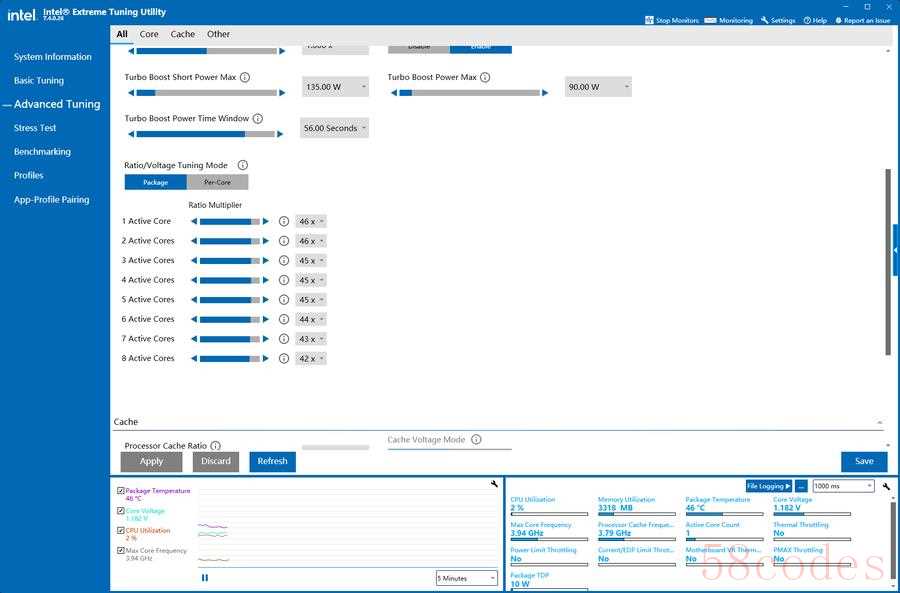Click Turbo Boost Short Power Max slider

[207, 92]
